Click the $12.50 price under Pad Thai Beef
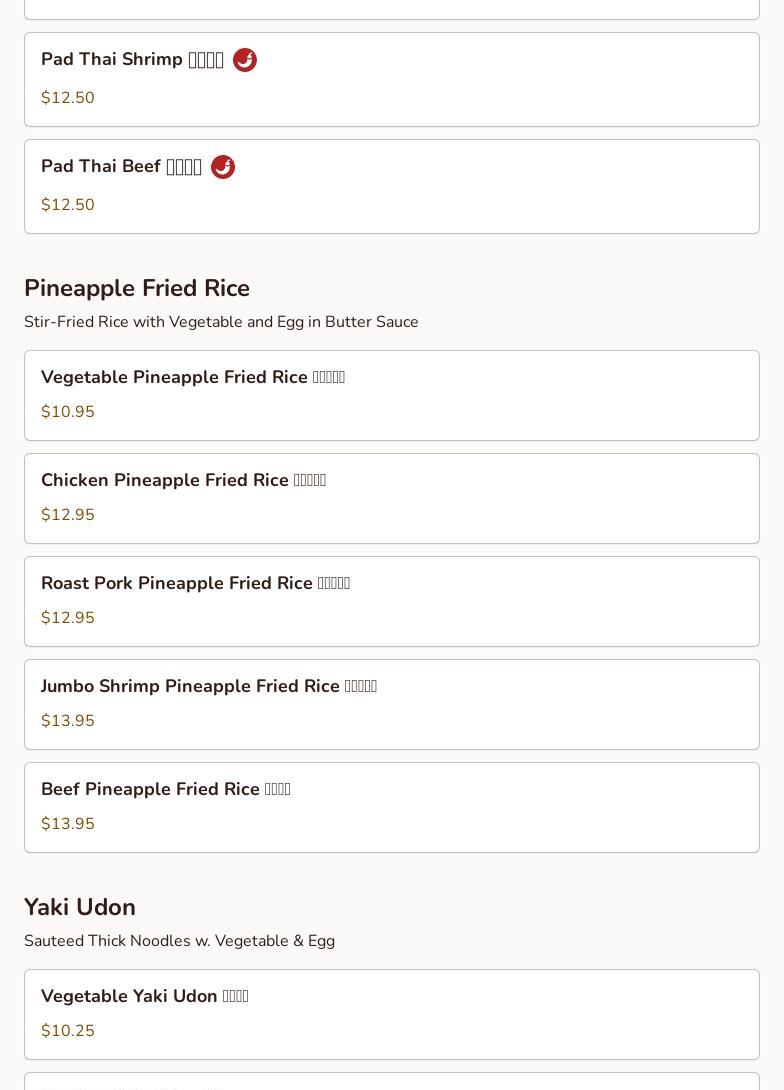784x1090 pixels. [x=68, y=205]
